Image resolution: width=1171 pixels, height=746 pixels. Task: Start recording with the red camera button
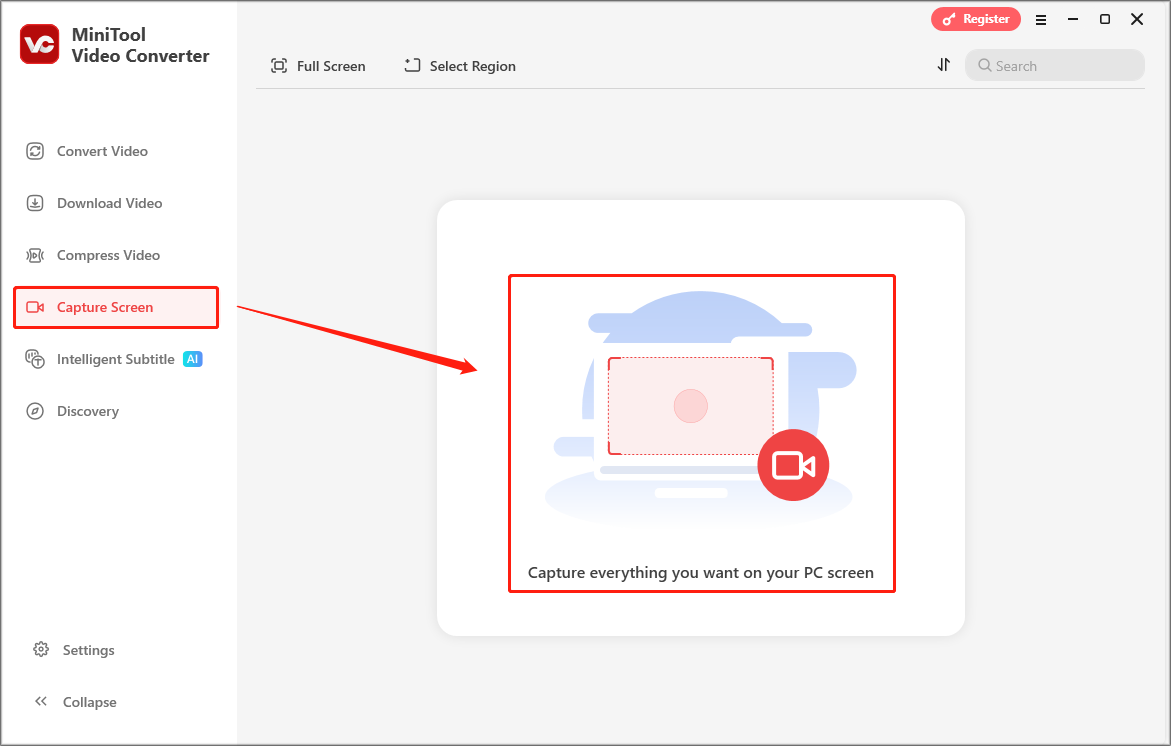click(794, 464)
